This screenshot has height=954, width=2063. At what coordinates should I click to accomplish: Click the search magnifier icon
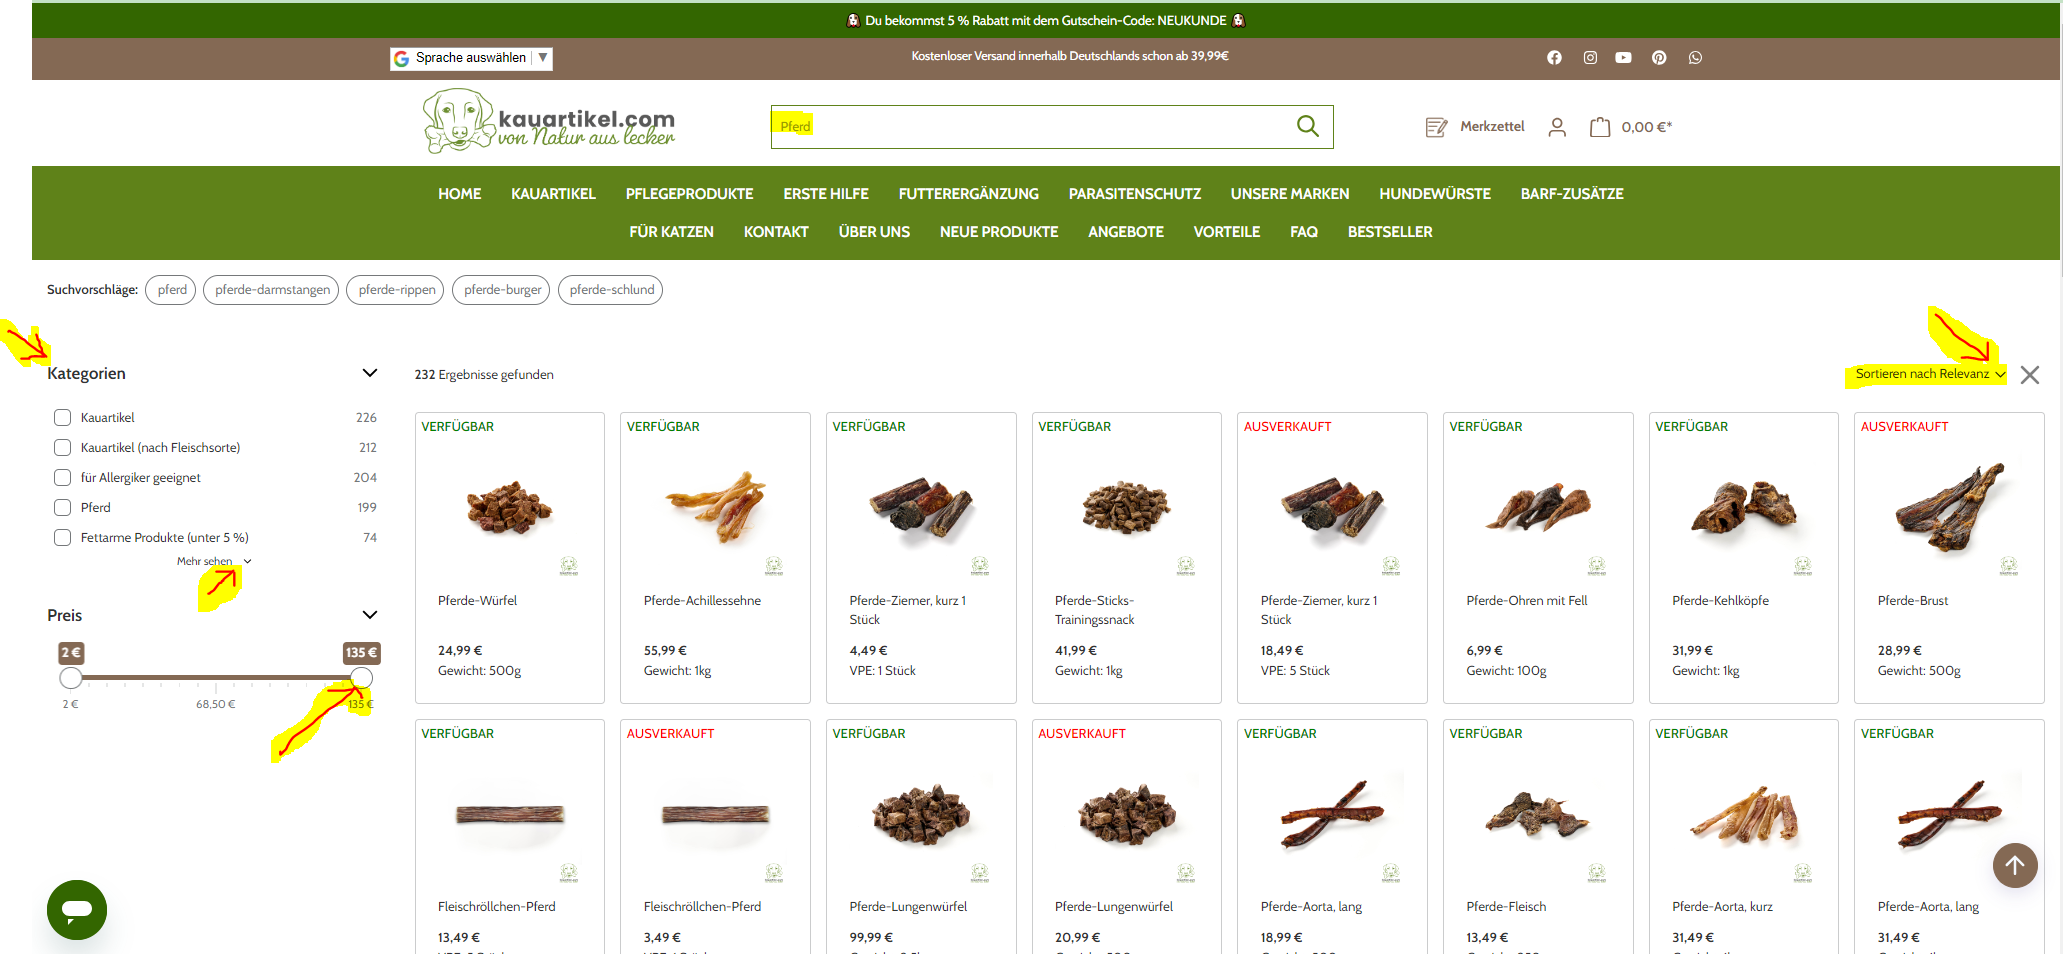tap(1307, 126)
